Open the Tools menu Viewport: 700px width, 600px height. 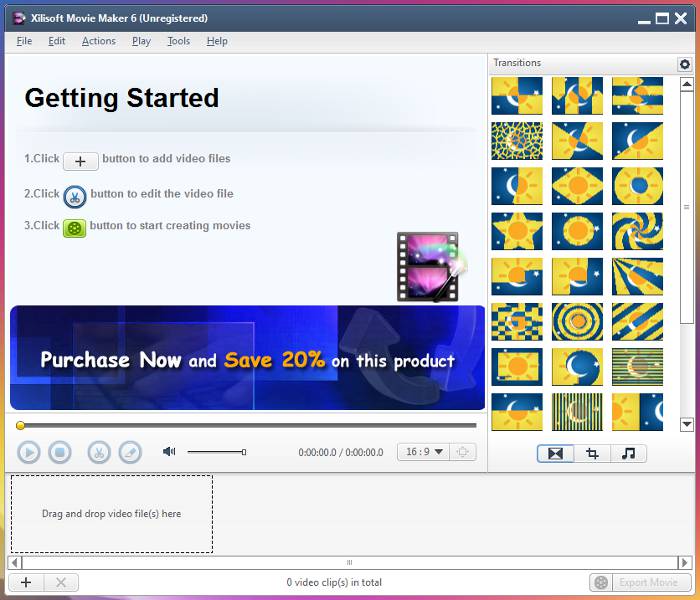coord(178,41)
